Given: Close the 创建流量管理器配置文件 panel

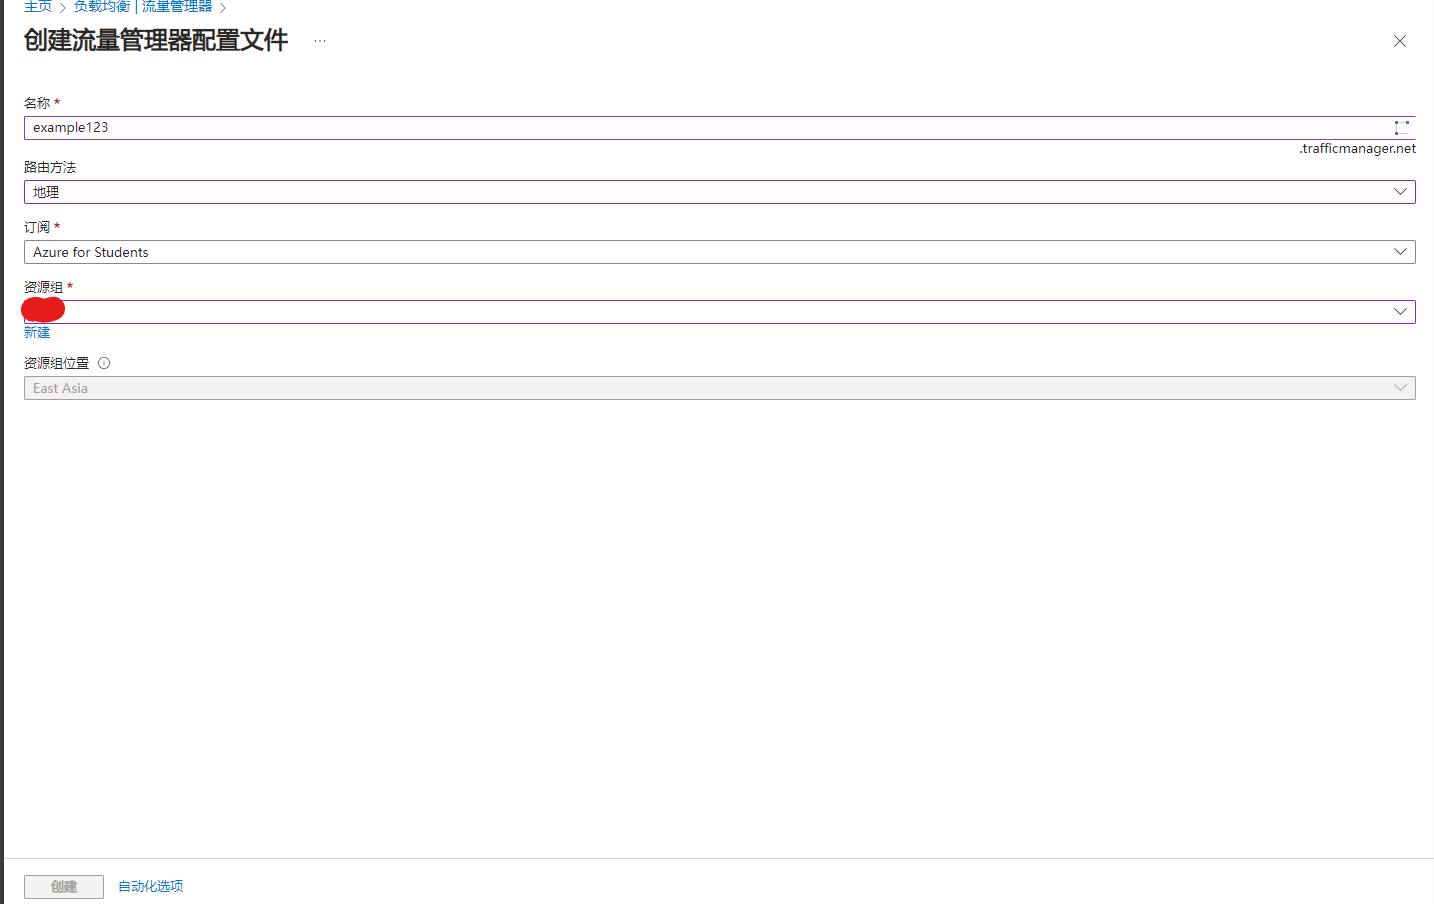Looking at the screenshot, I should coord(1400,41).
